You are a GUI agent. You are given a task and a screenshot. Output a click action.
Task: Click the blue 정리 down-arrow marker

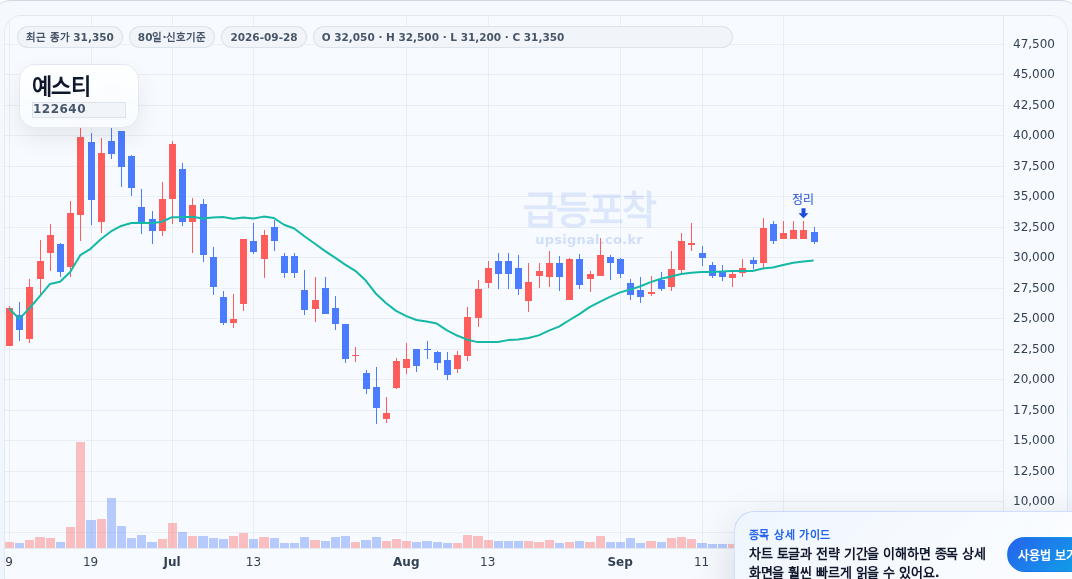point(803,213)
